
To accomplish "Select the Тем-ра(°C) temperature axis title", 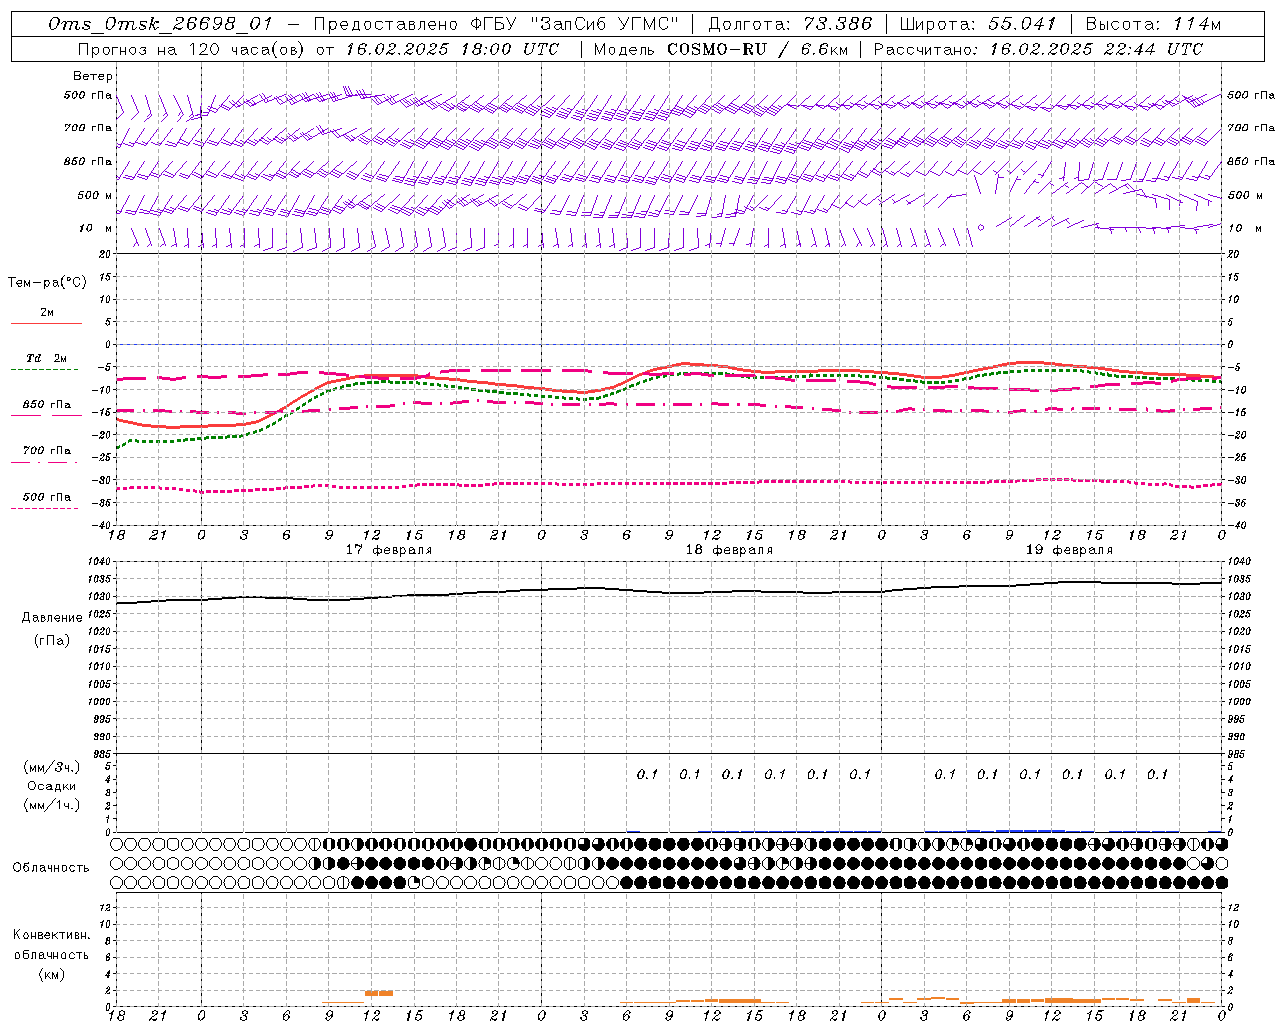I will pyautogui.click(x=47, y=283).
